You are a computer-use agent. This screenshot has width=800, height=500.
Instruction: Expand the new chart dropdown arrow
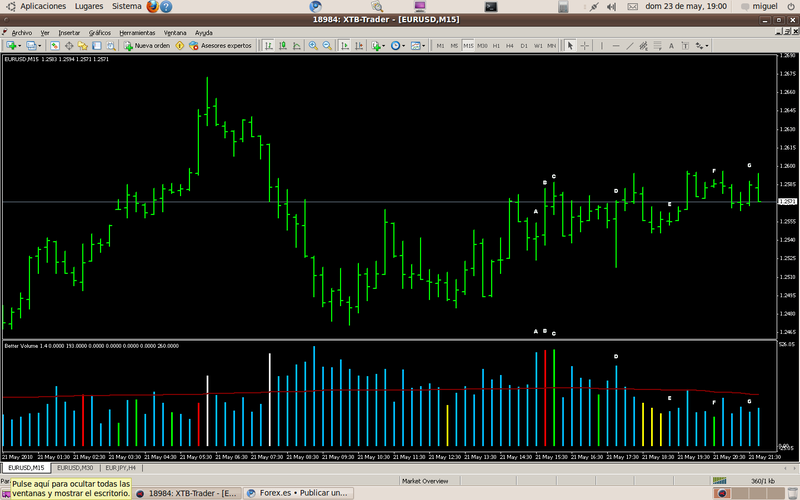point(19,45)
